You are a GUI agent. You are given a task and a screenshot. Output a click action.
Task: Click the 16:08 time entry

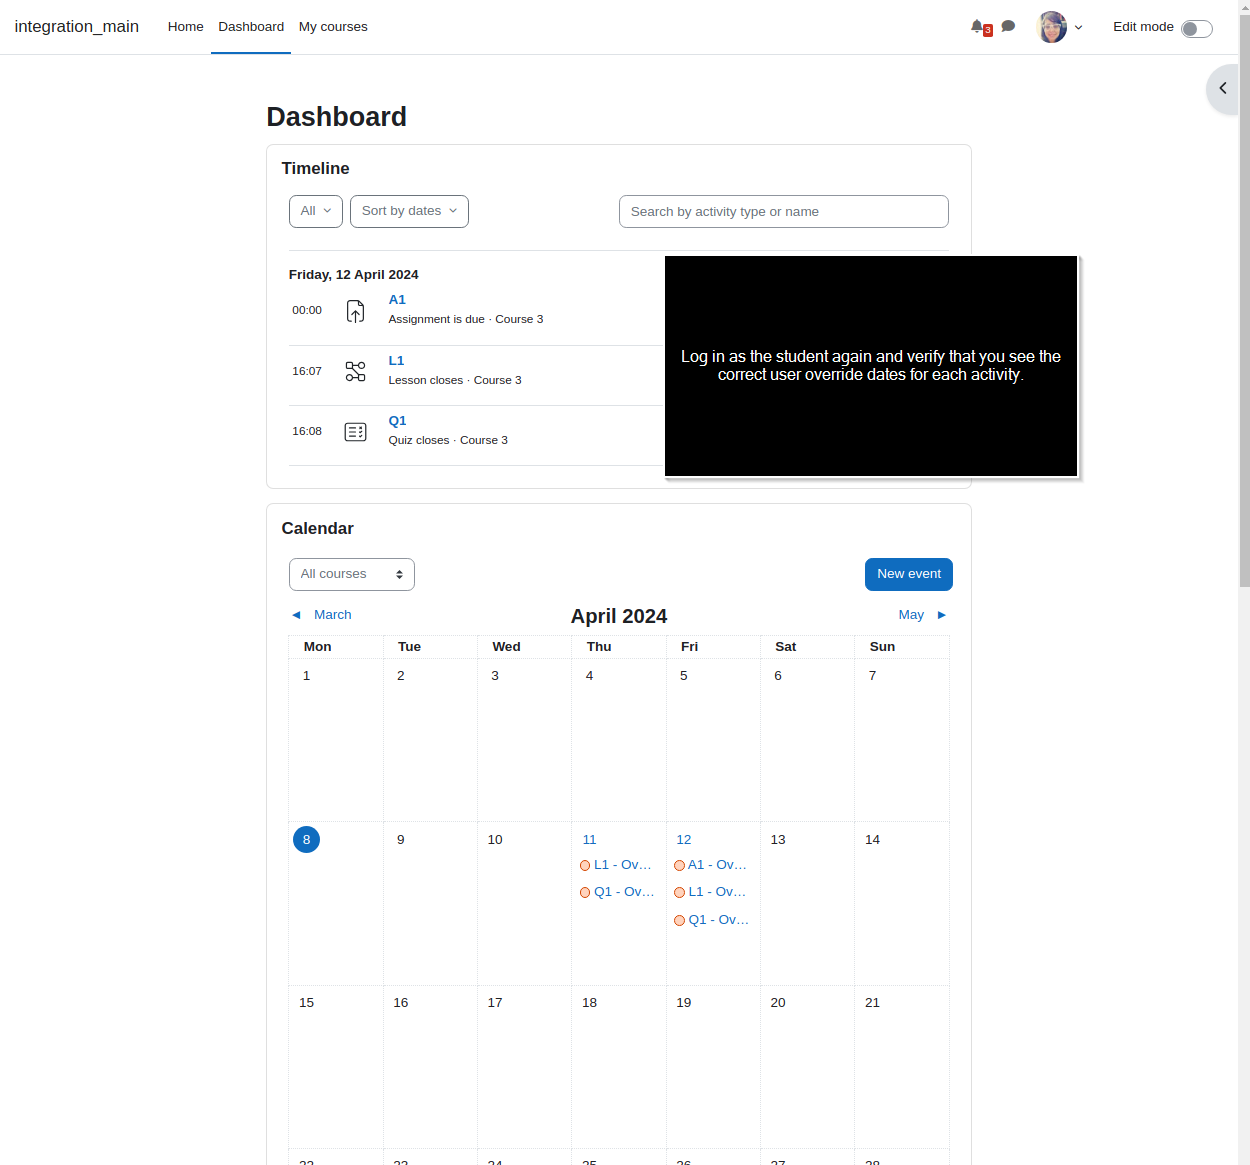(x=307, y=432)
